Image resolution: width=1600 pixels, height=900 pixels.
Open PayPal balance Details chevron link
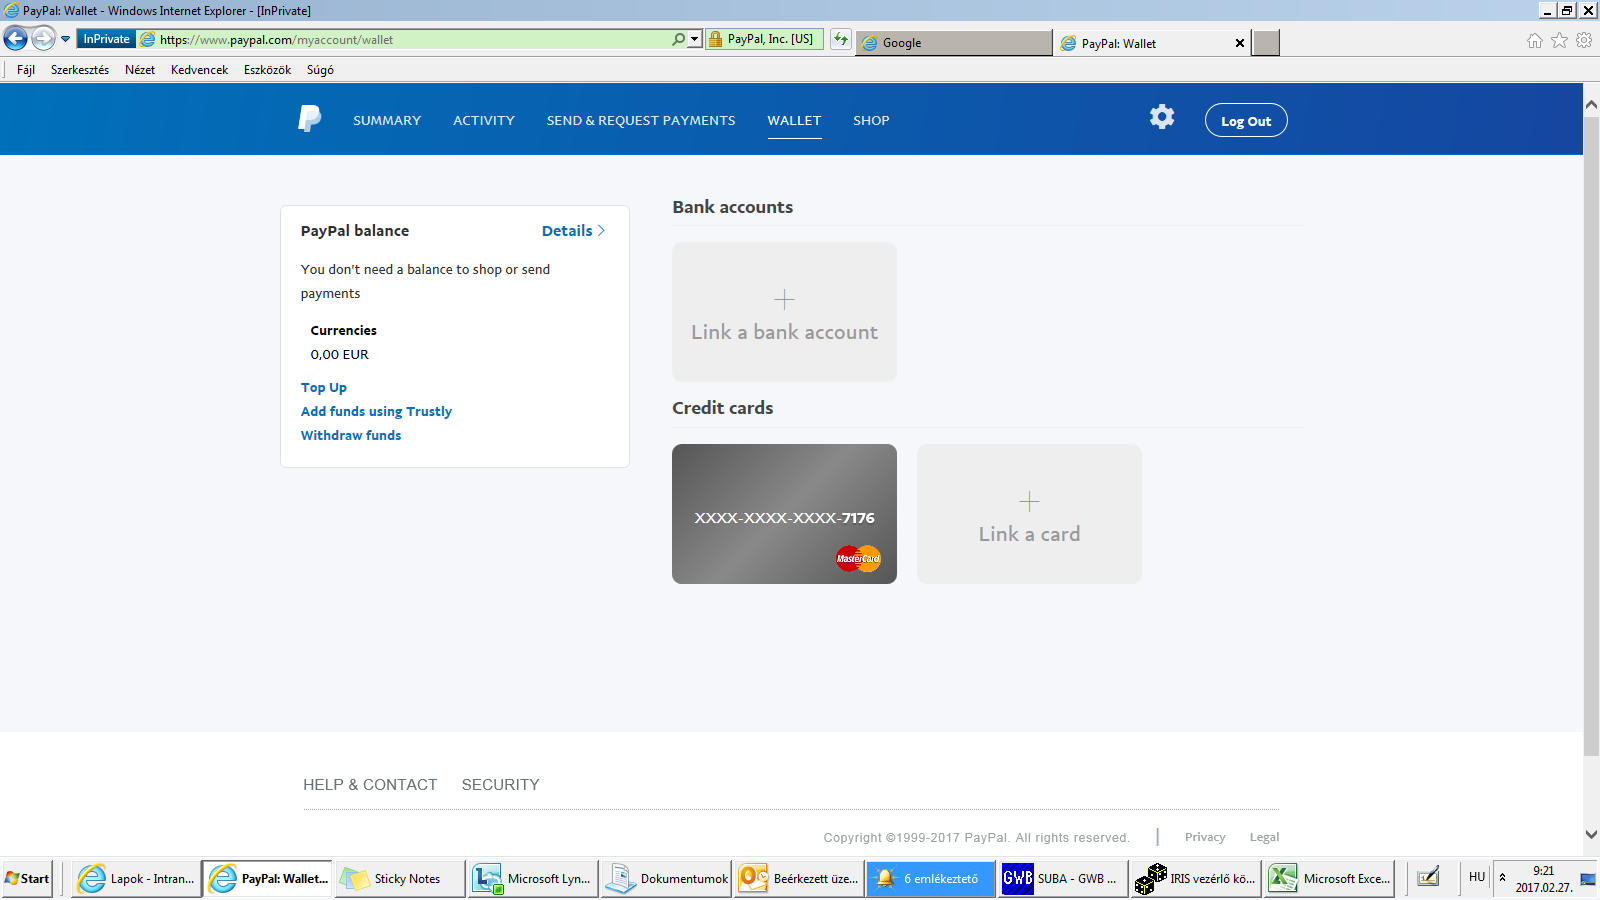click(x=573, y=231)
